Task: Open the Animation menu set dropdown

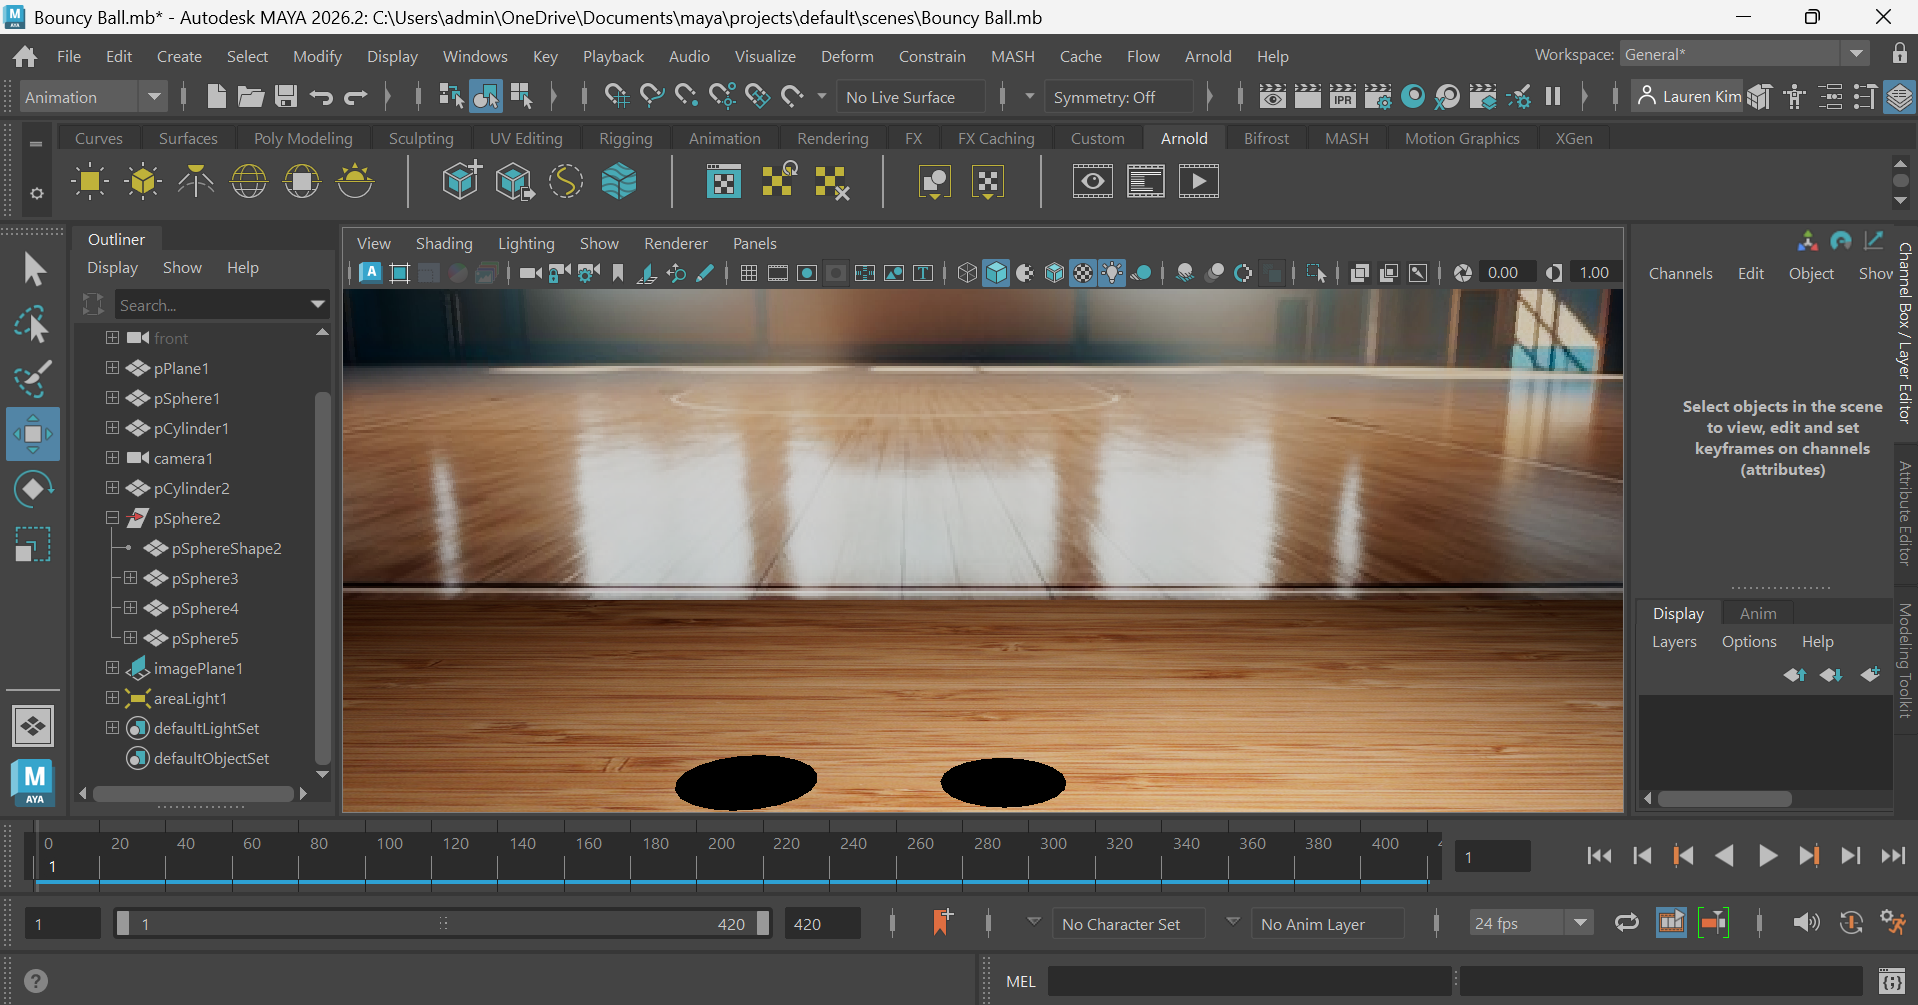Action: (x=154, y=97)
